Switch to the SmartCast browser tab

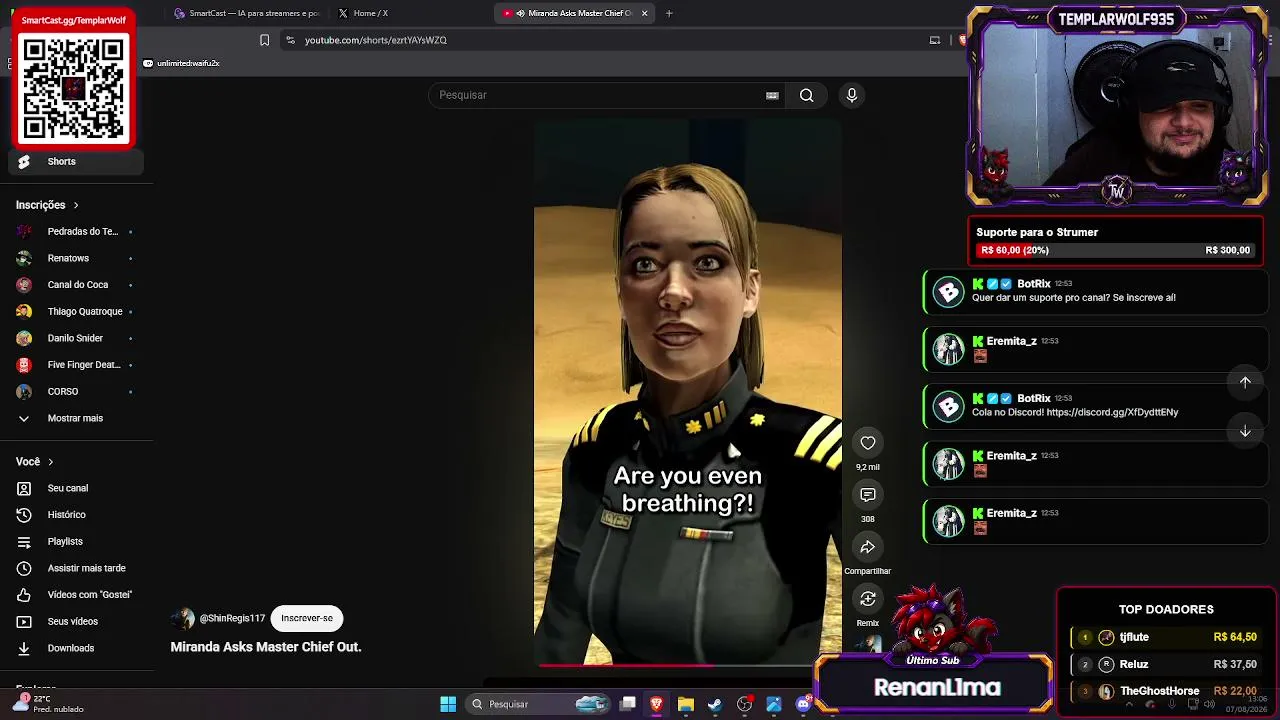pos(246,13)
